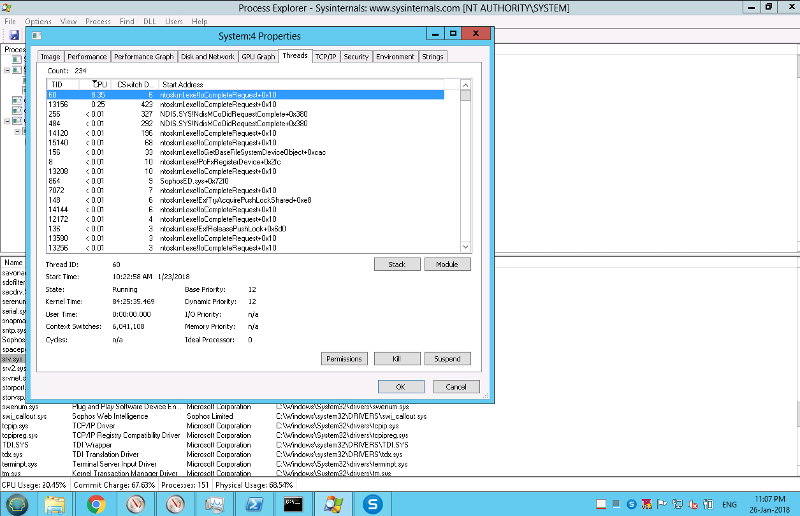Select the IoGetBaseFileSystemDeviceObject thread row
Image resolution: width=800 pixels, height=516 pixels.
coord(245,152)
